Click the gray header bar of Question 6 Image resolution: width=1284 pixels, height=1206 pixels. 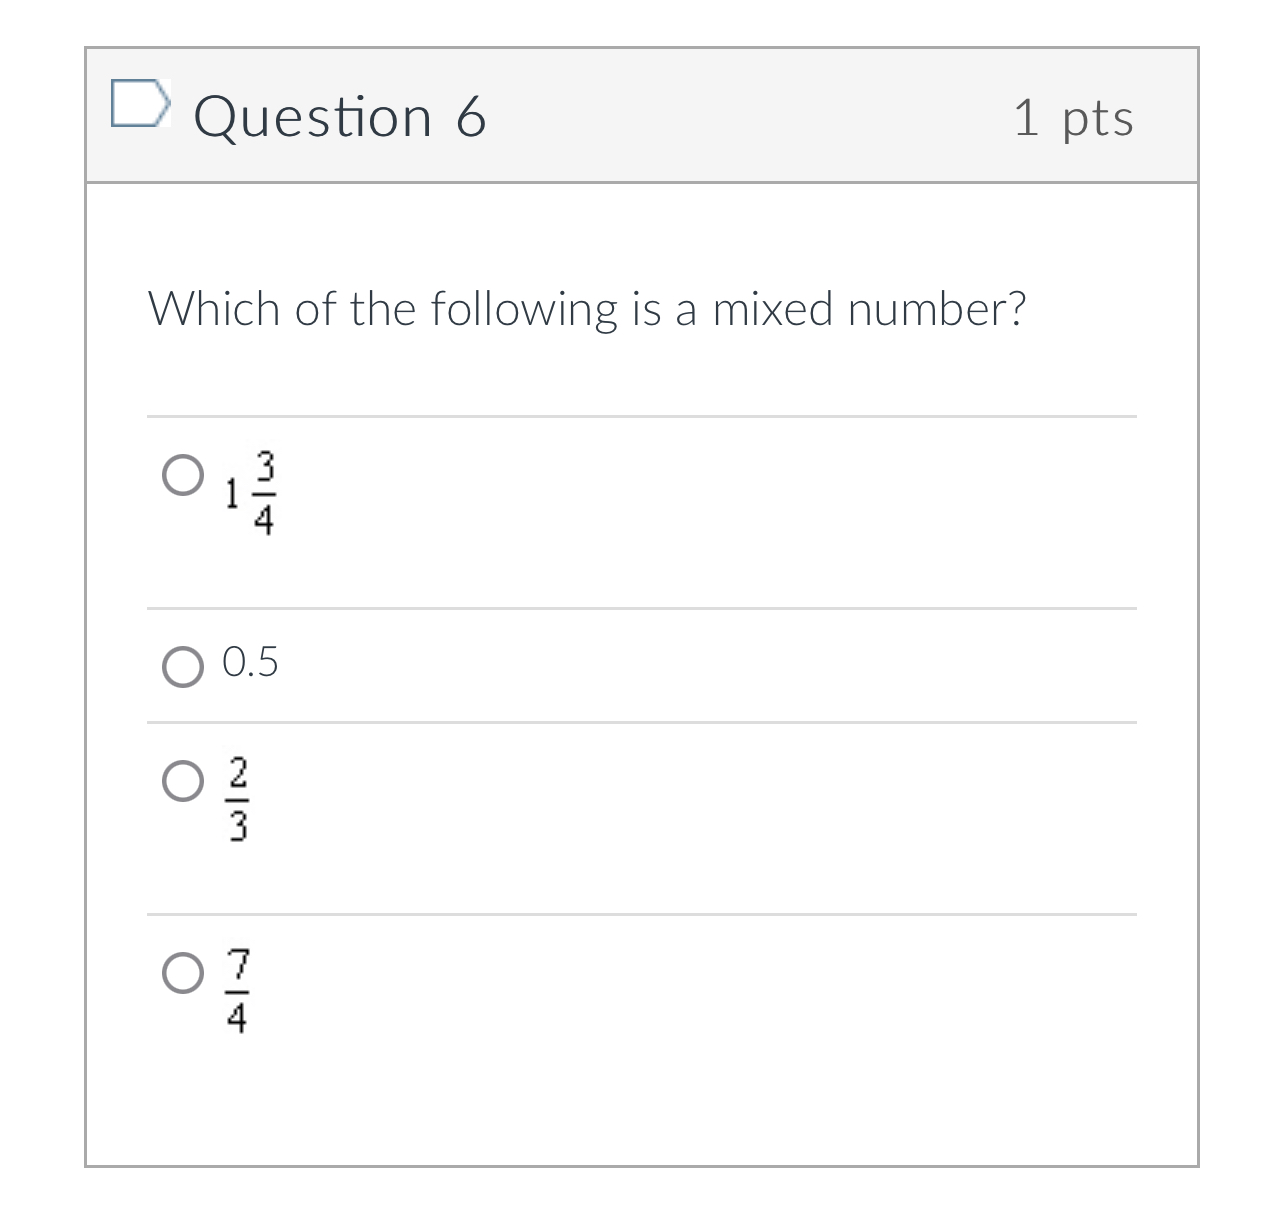(700, 115)
